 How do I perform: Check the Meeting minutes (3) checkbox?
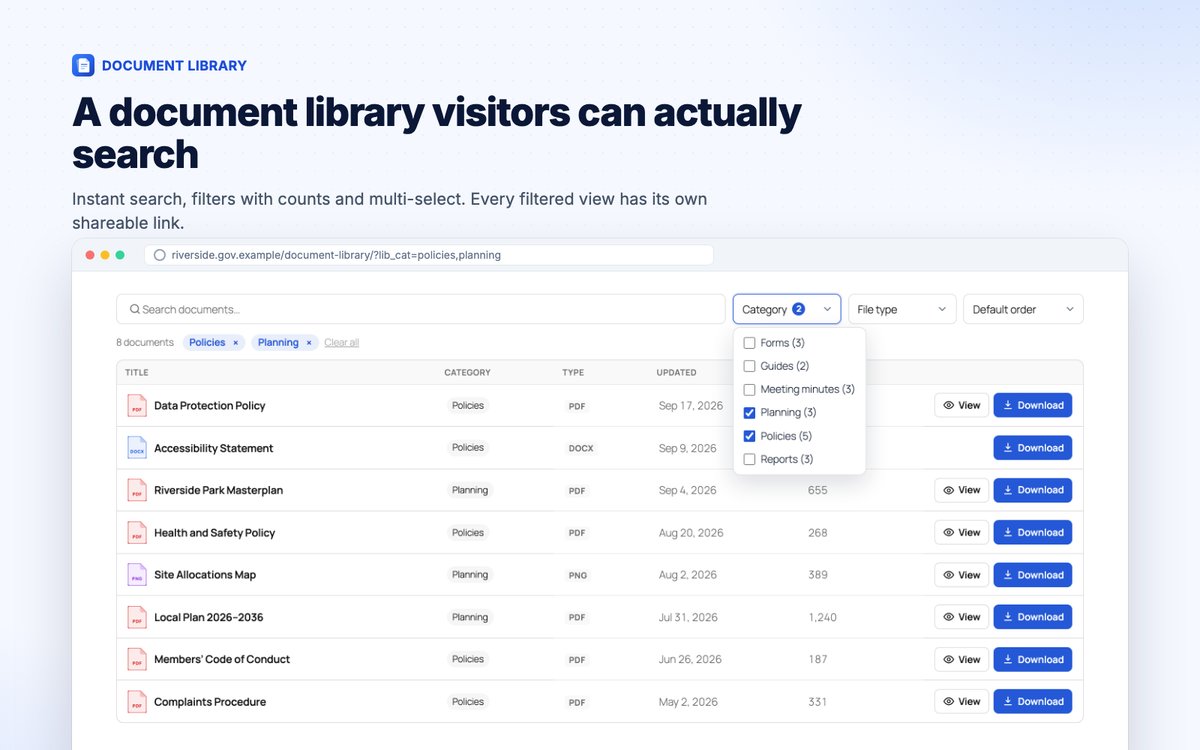click(x=750, y=389)
